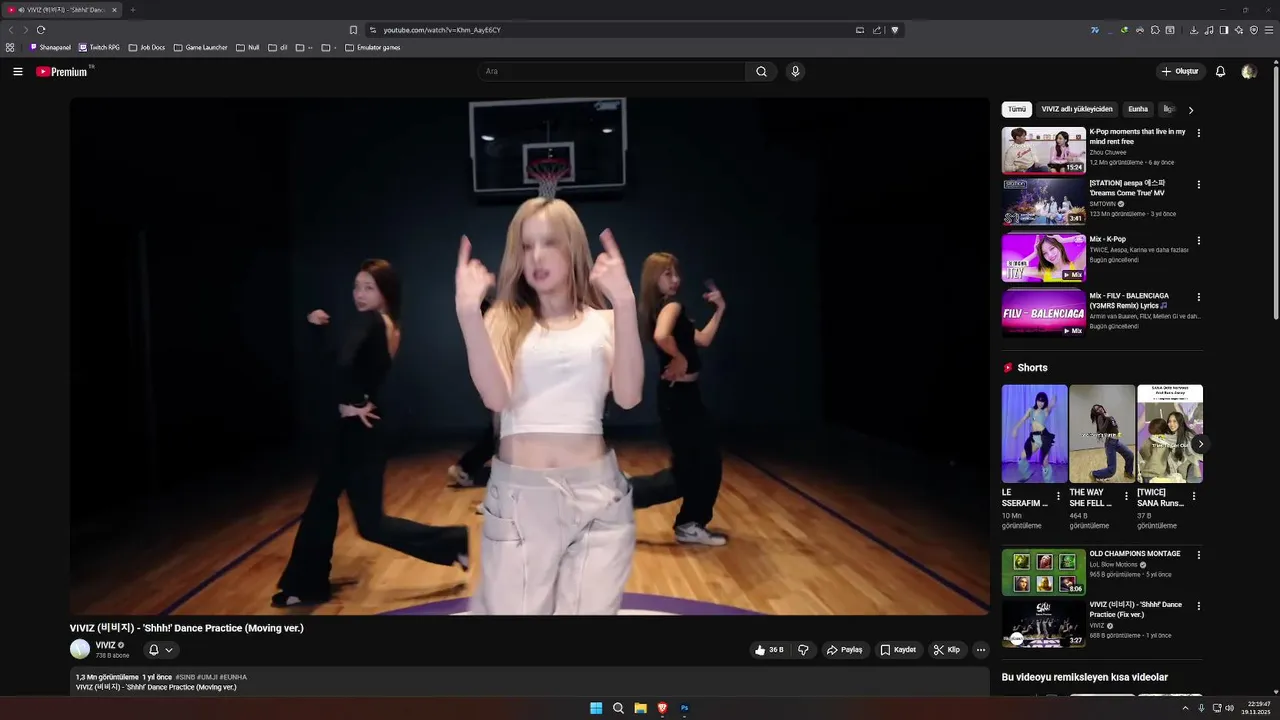Screen dimensions: 1280x720
Task: Like the video with 36 B thumbs-up
Action: (769, 650)
